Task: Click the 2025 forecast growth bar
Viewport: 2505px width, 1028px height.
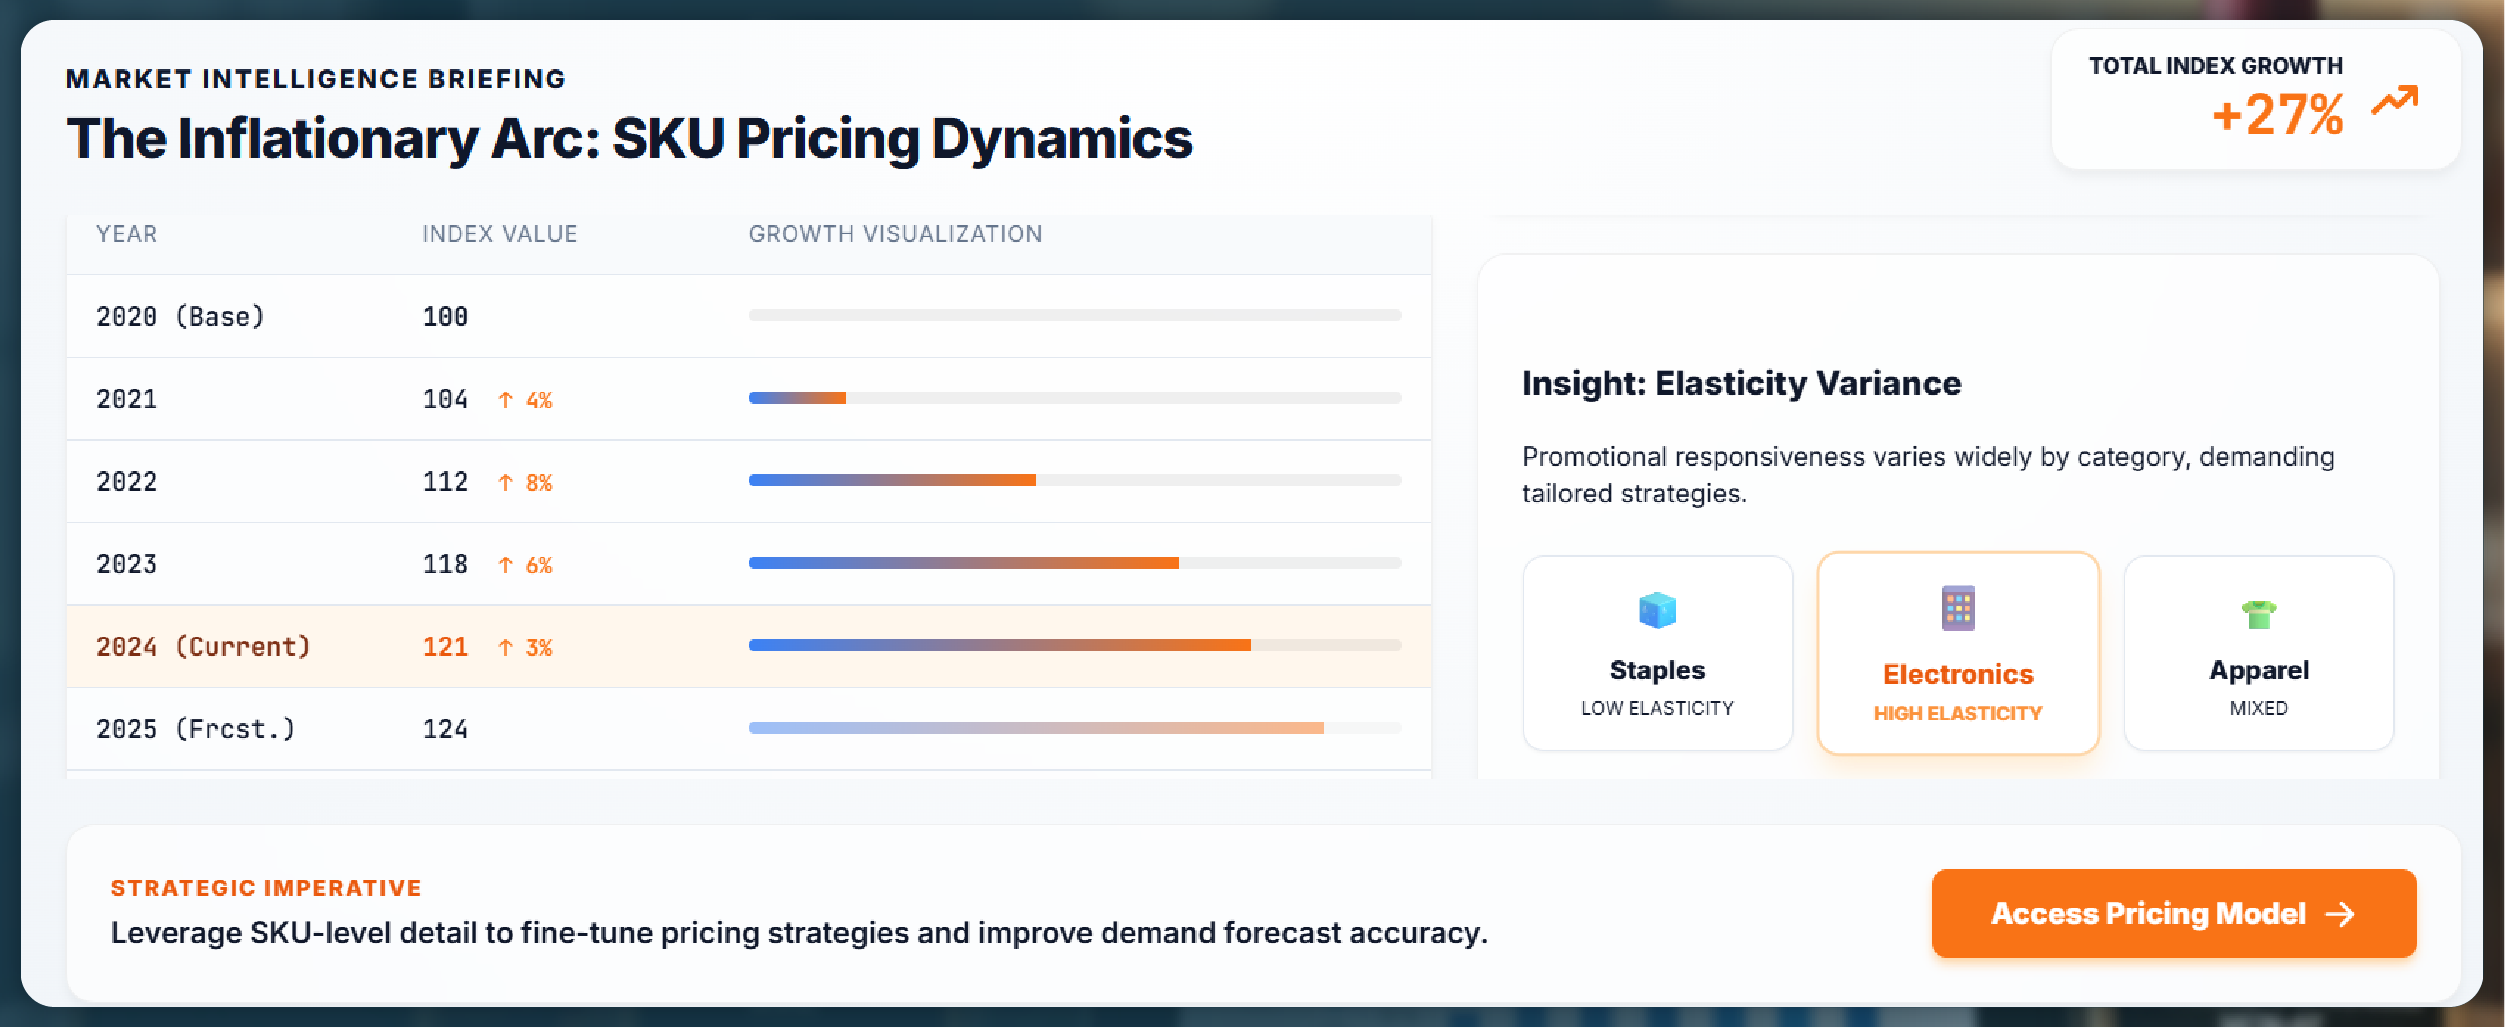Action: coord(1074,728)
